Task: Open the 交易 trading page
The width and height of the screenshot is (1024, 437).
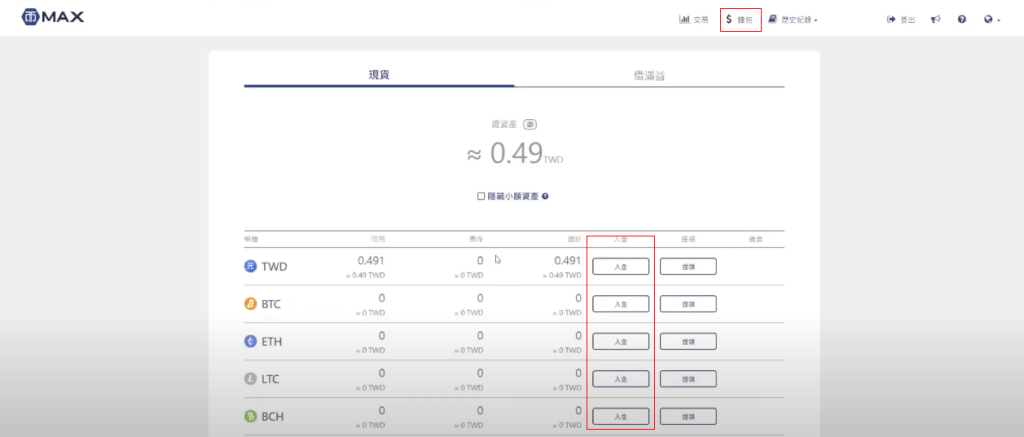Action: [694, 20]
